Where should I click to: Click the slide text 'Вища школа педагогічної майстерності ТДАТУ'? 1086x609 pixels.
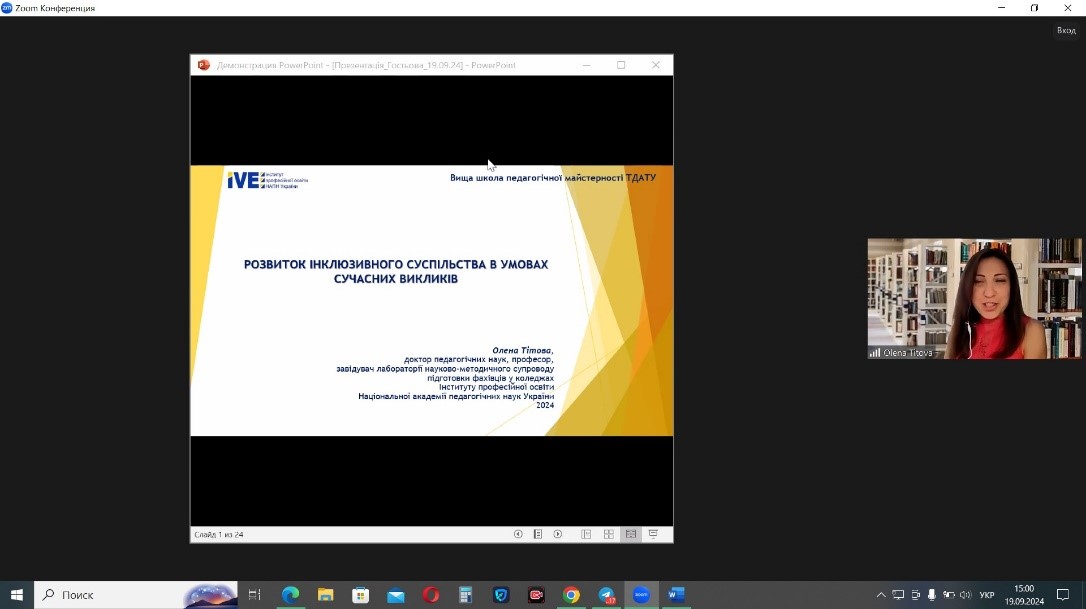(553, 177)
